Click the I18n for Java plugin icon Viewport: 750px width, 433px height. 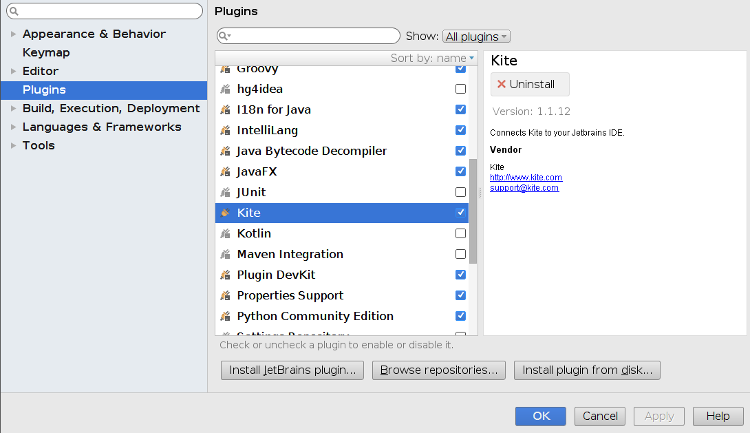point(225,110)
